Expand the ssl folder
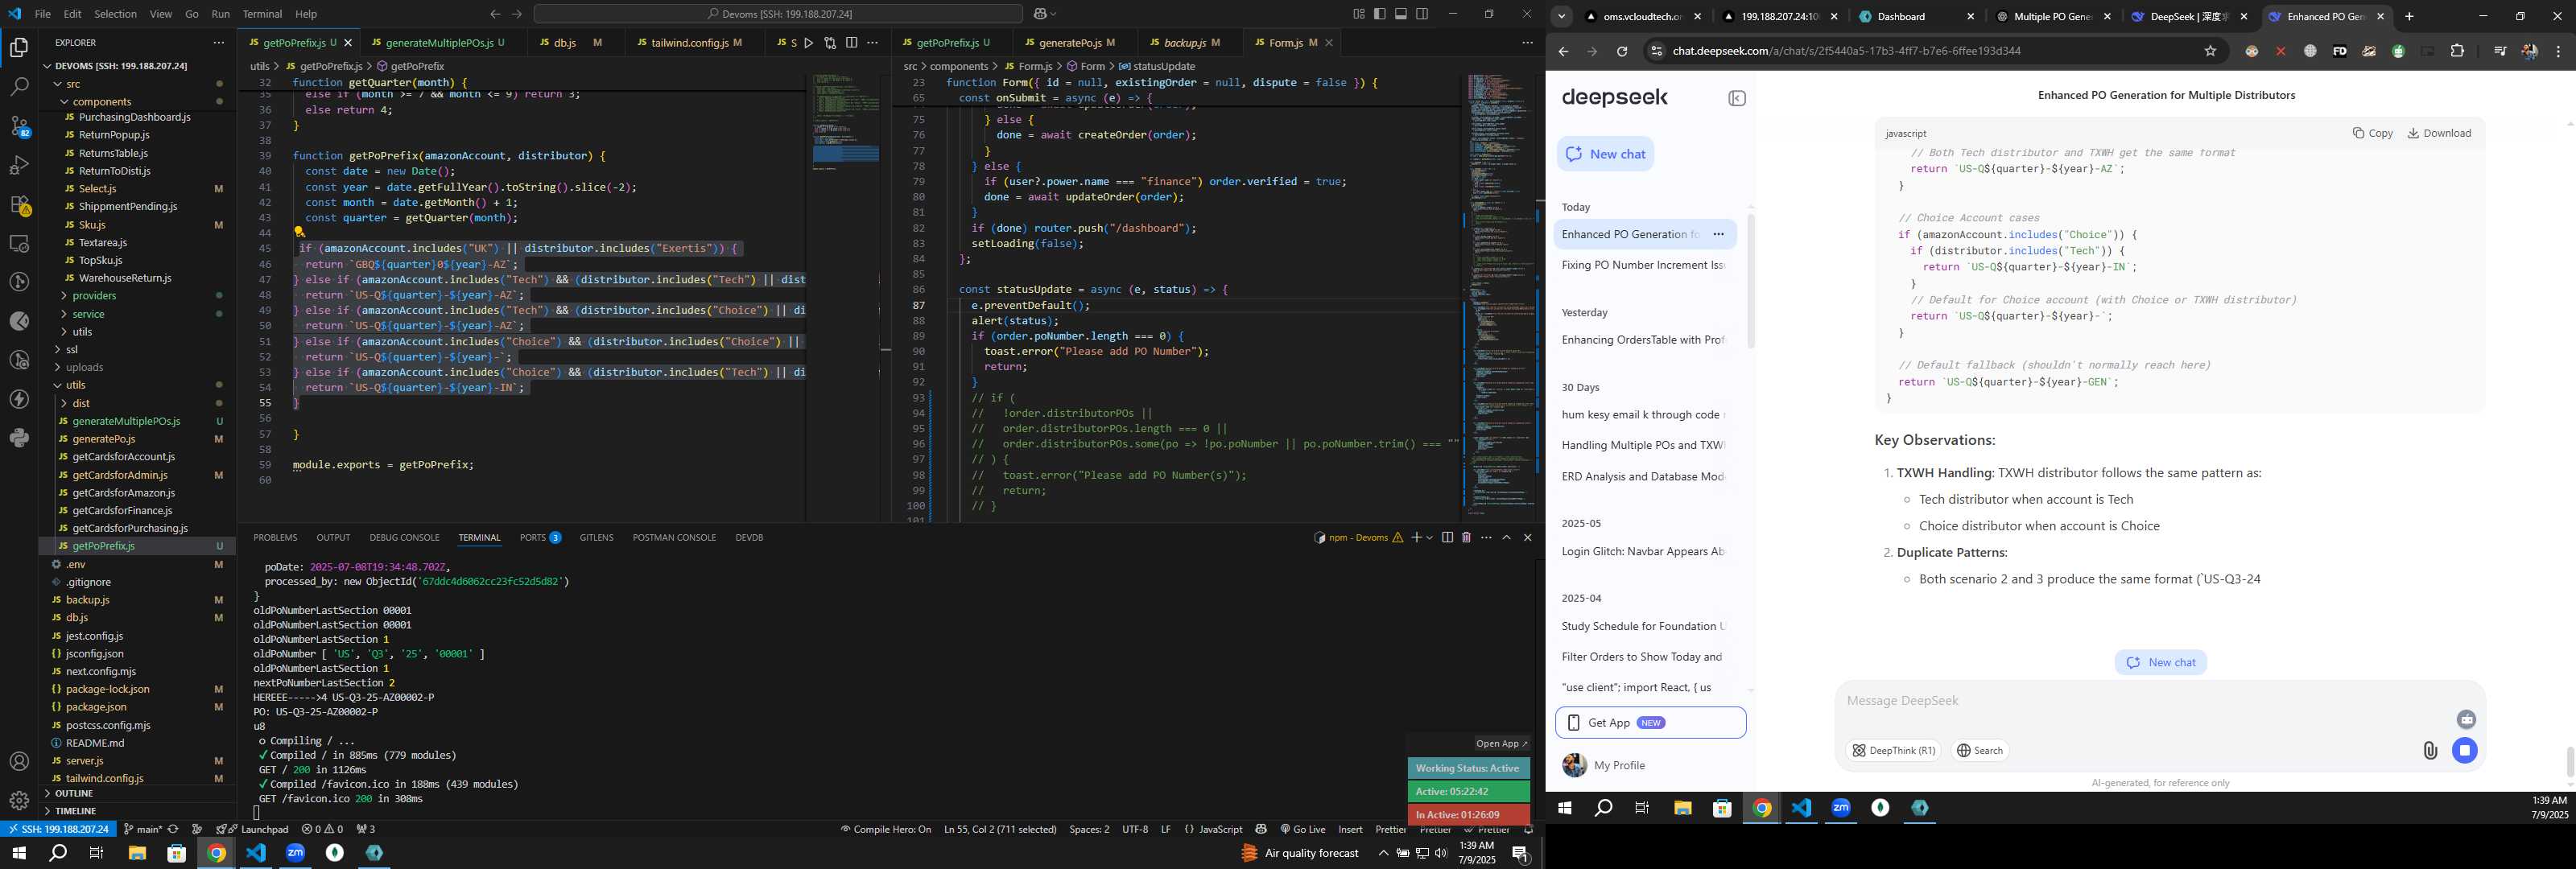Image resolution: width=2576 pixels, height=869 pixels. pos(71,350)
